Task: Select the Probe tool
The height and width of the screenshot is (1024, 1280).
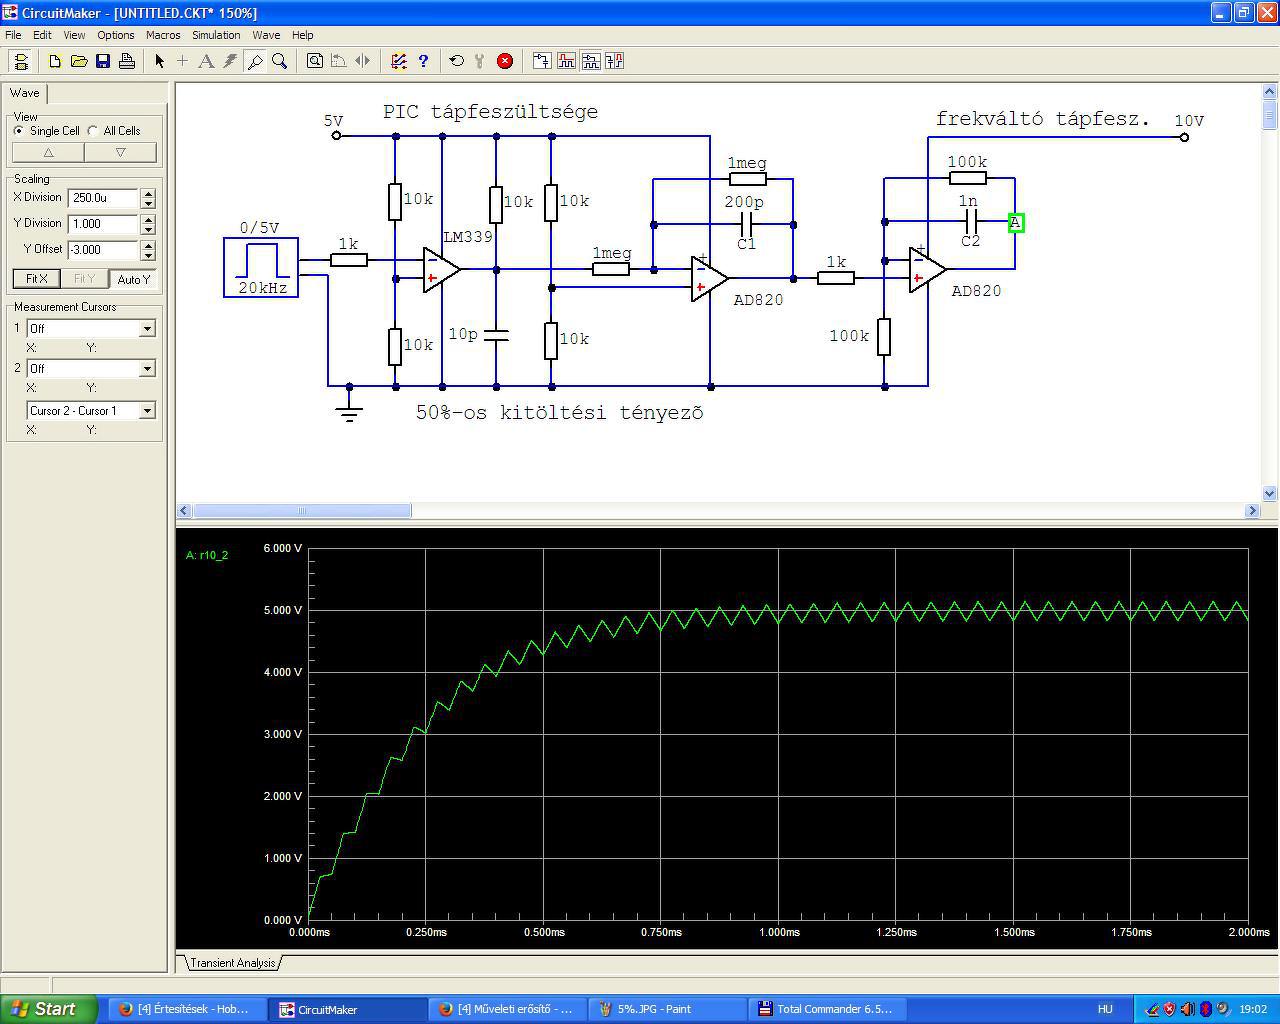Action: [x=255, y=61]
